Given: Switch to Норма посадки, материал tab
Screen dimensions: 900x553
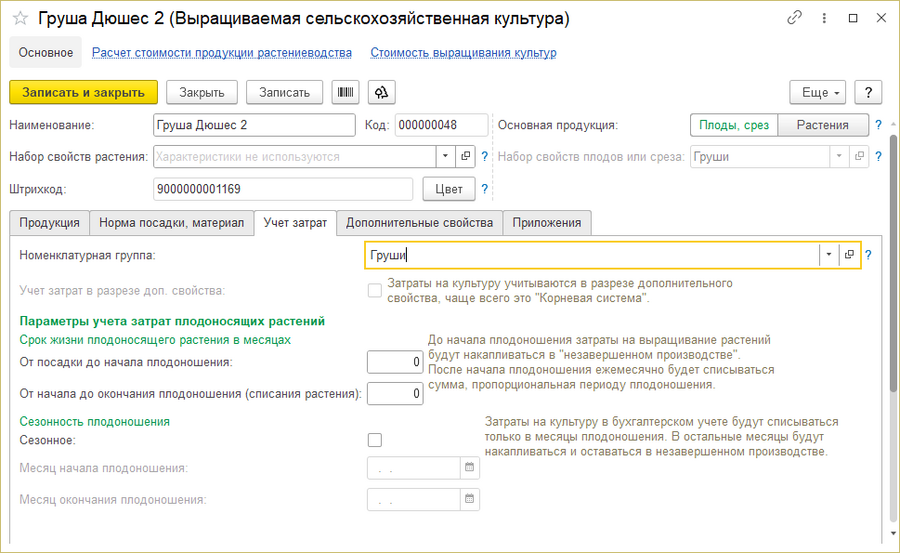Looking at the screenshot, I should [172, 223].
